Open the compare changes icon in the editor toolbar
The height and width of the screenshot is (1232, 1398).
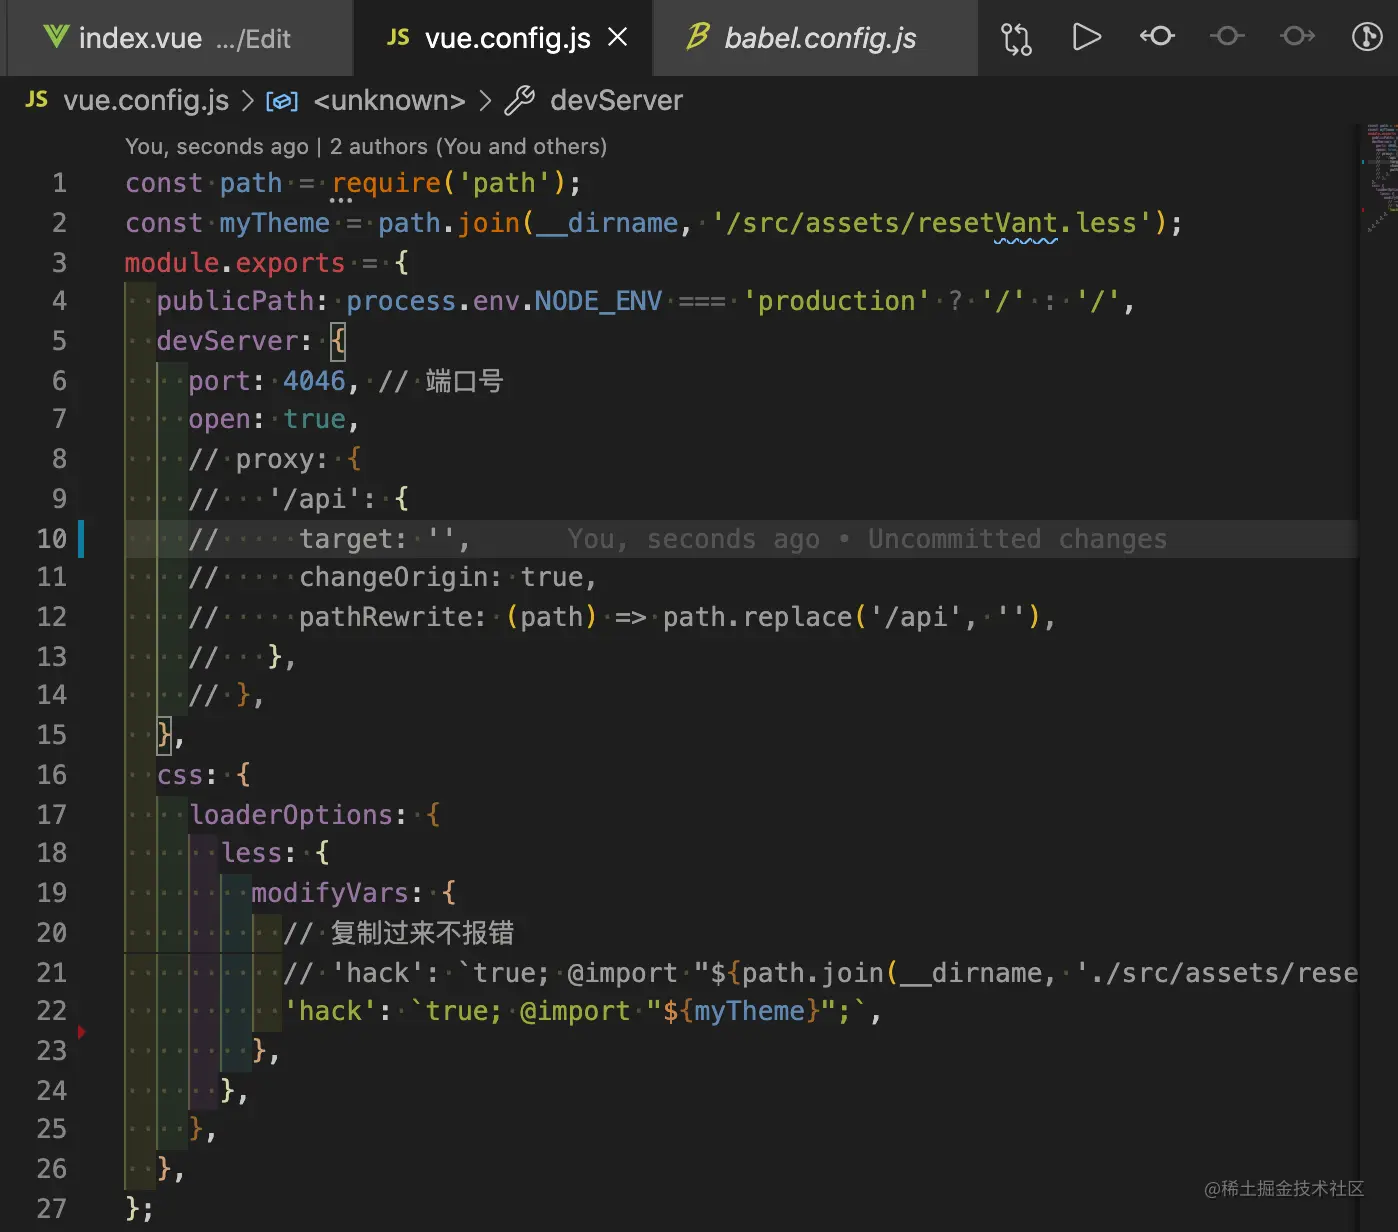point(1016,38)
